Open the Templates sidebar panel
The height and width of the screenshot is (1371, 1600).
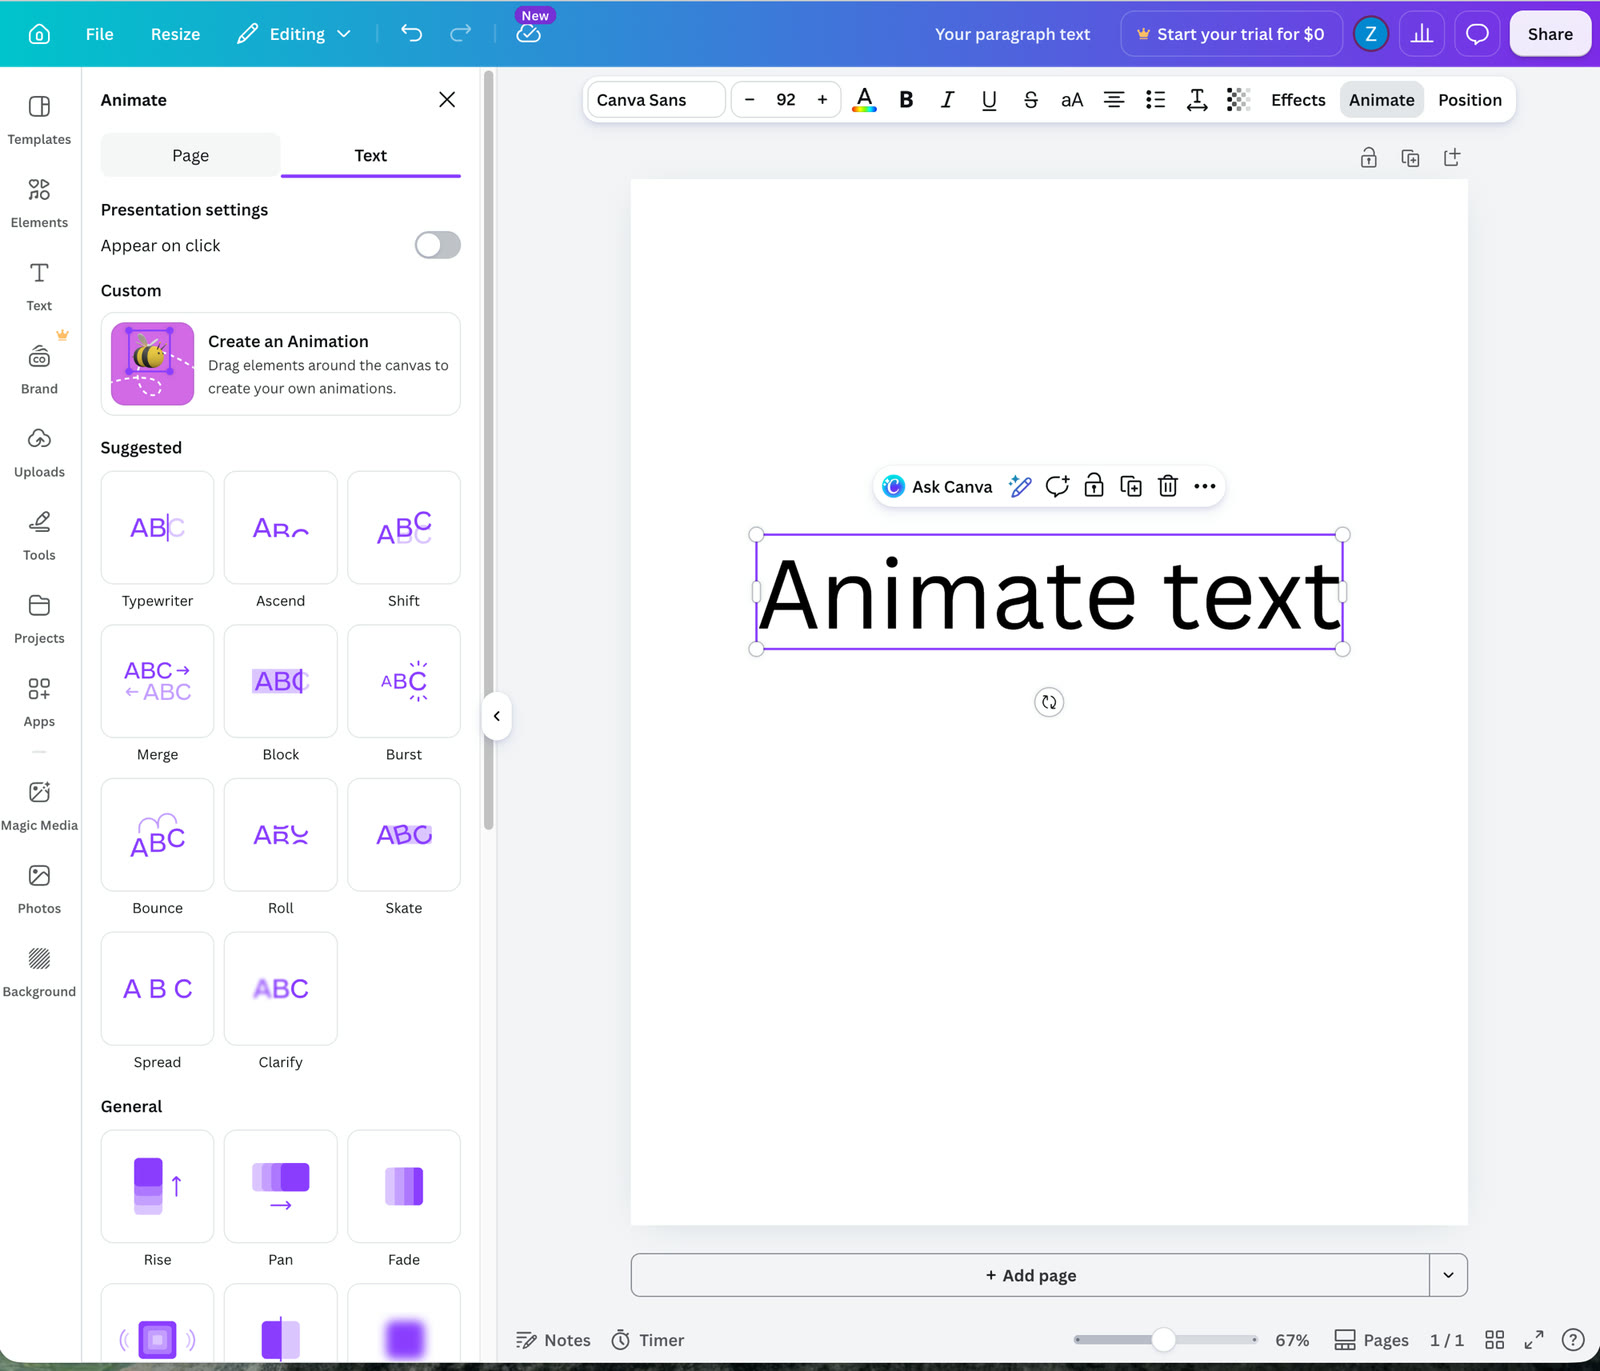pyautogui.click(x=39, y=120)
